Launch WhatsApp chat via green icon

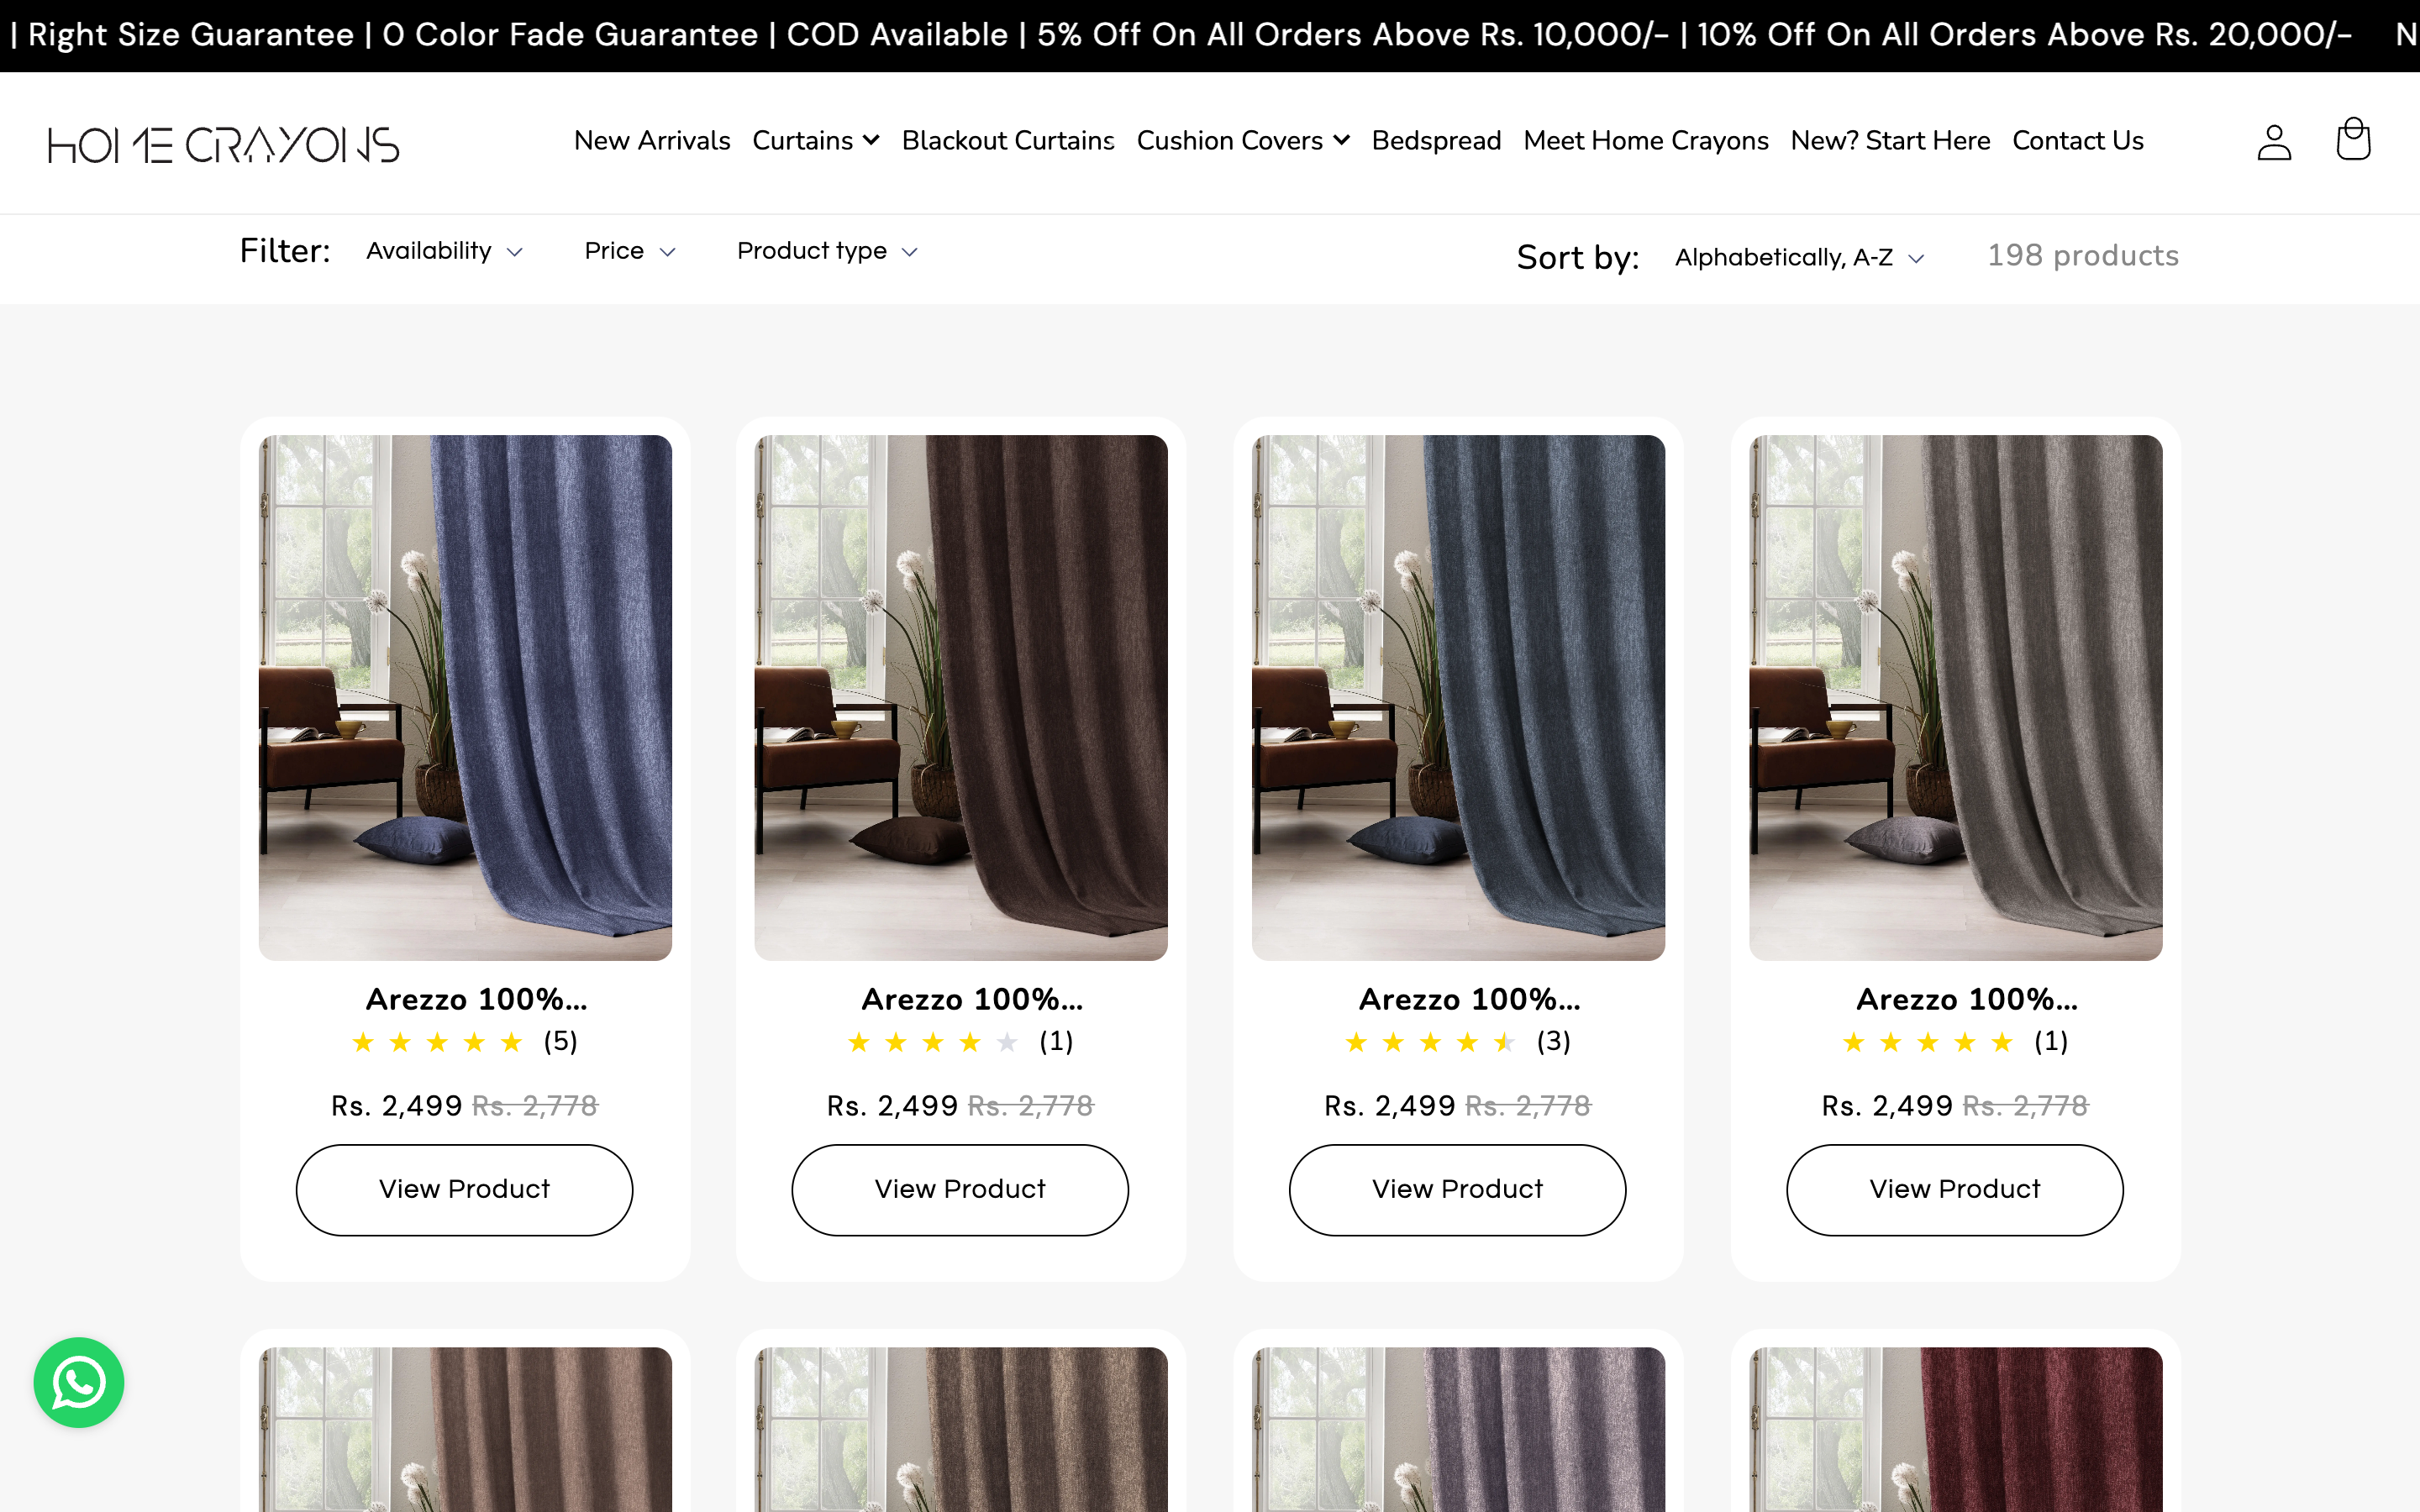[78, 1382]
